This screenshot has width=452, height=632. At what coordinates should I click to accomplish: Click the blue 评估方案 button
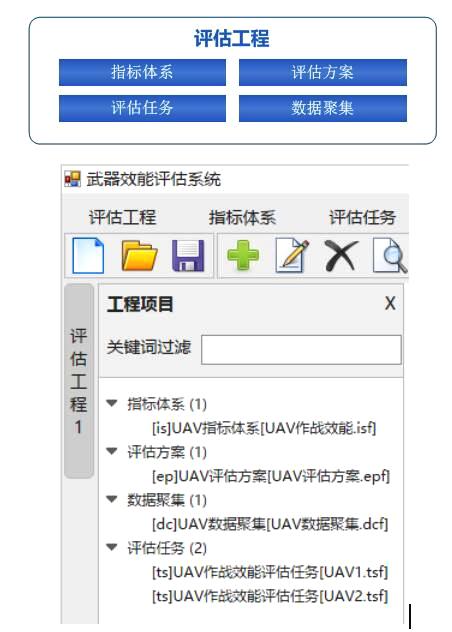tap(323, 73)
